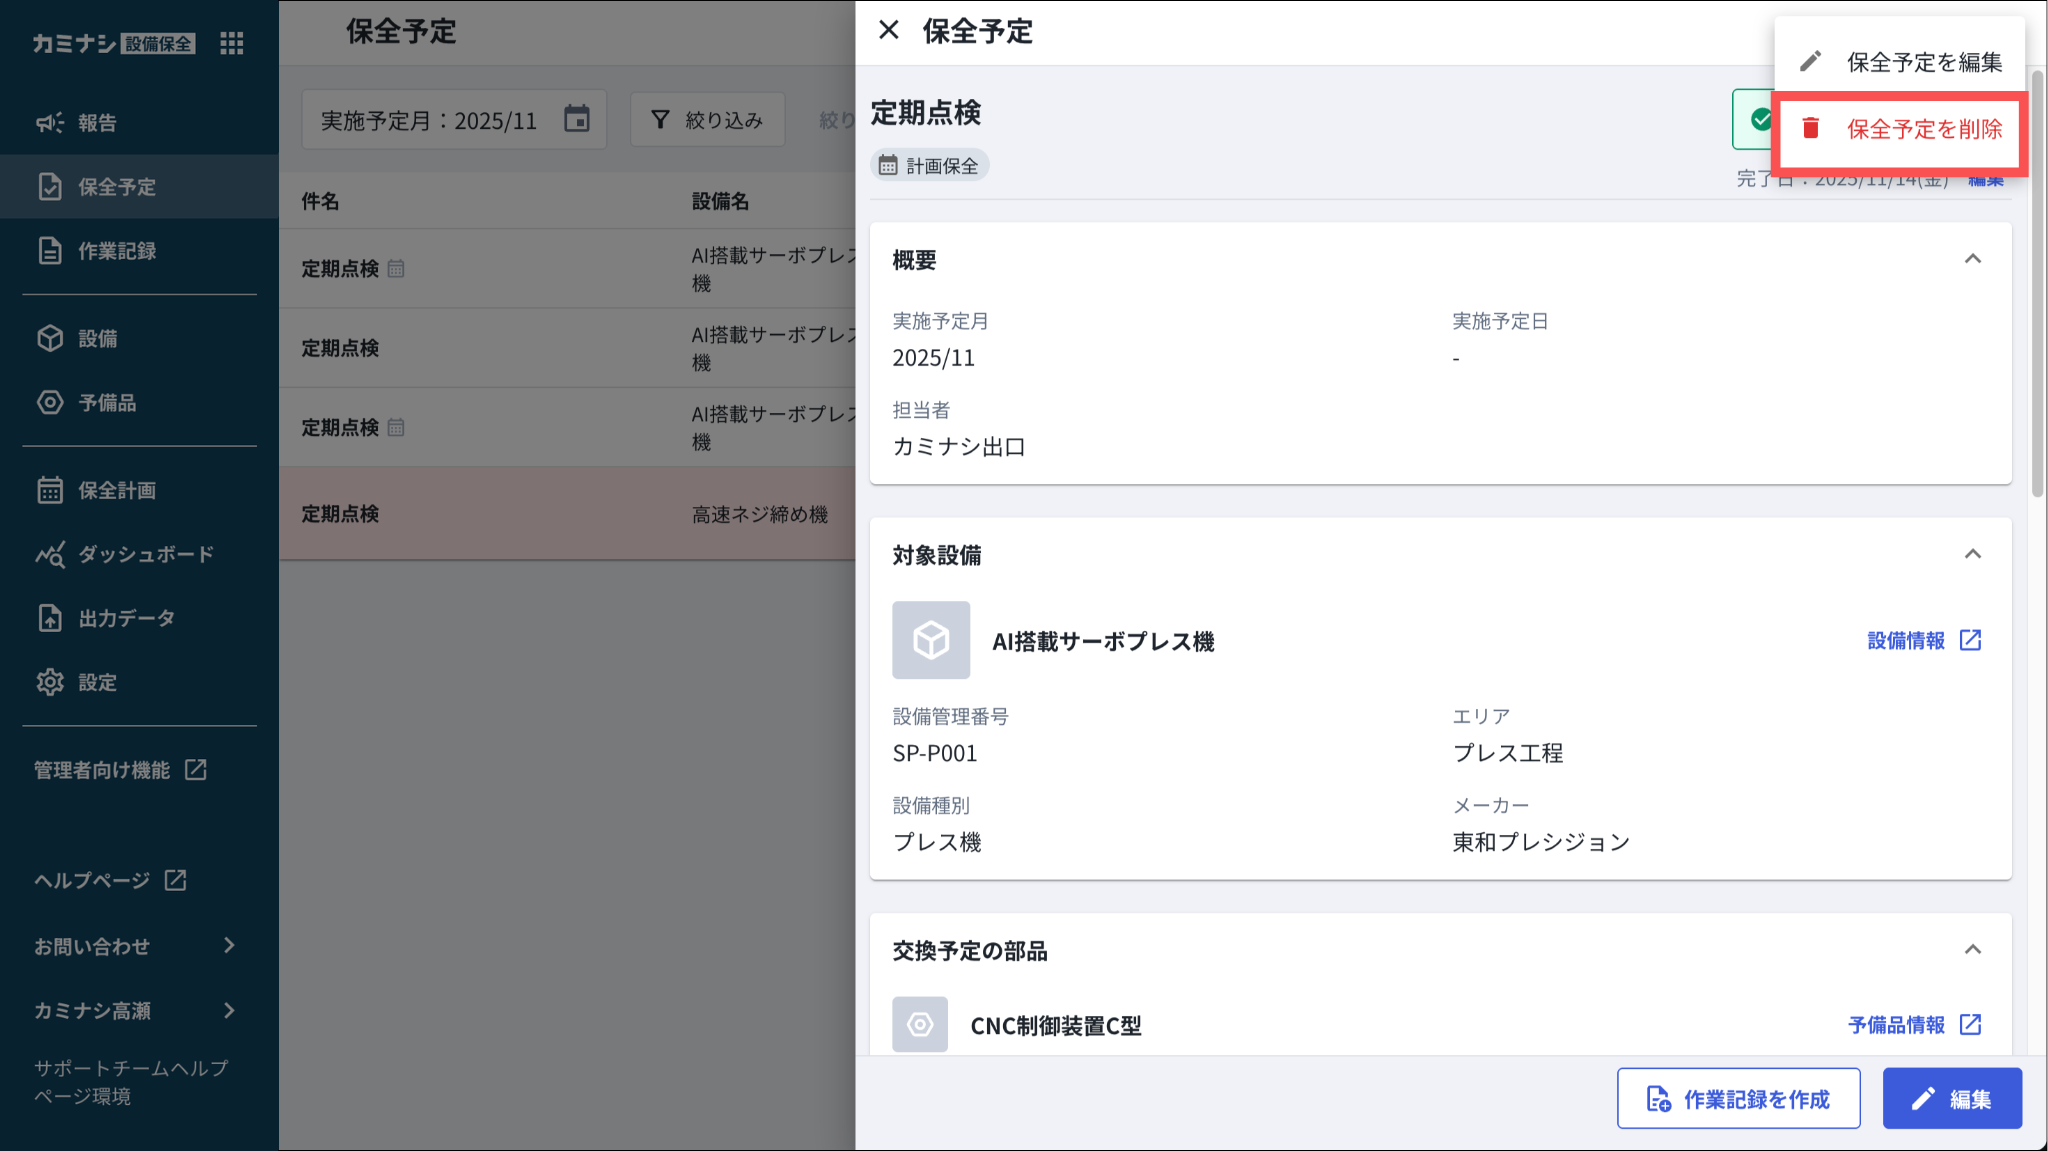2048x1151 pixels.
Task: Open 報告 from the sidebar megaphone icon
Action: (51, 123)
